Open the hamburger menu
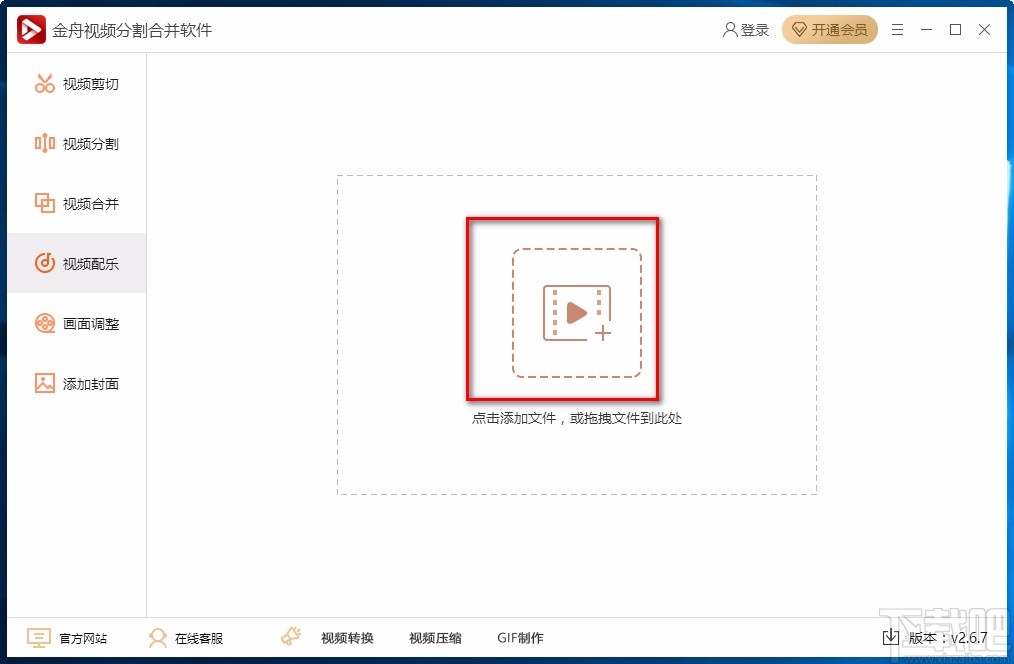1014x664 pixels. pyautogui.click(x=897, y=29)
